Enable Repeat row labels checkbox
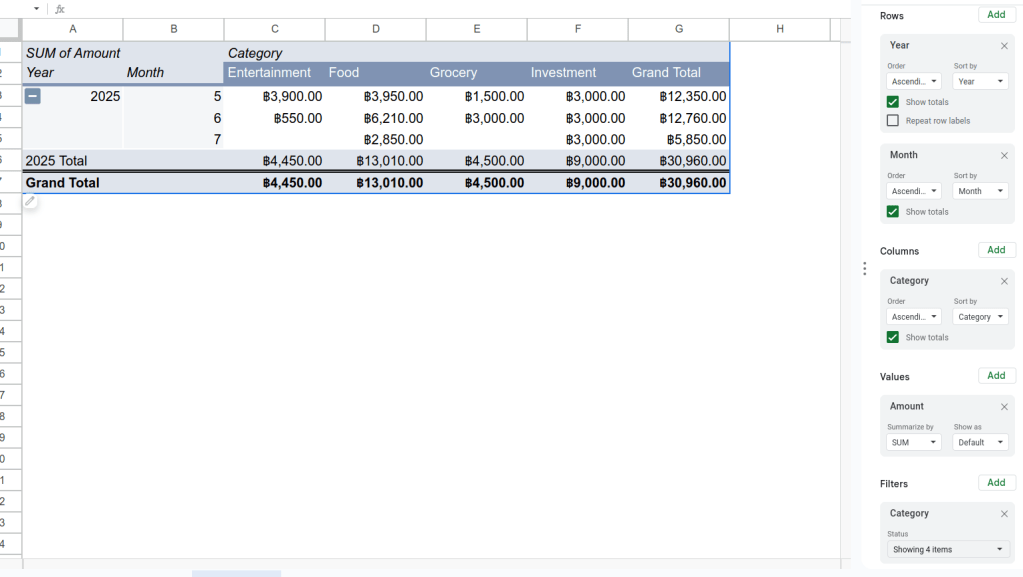The width and height of the screenshot is (1023, 577). (893, 121)
